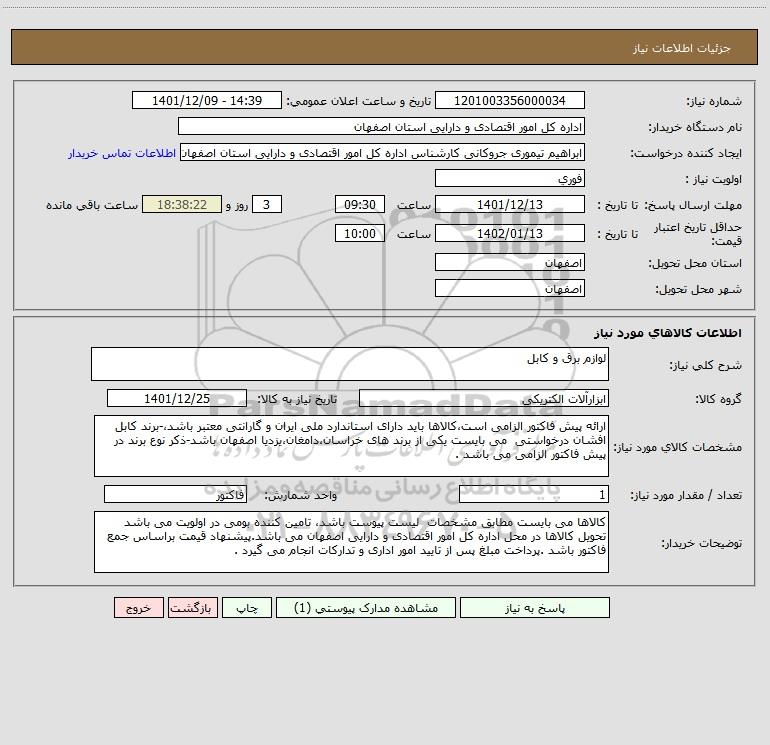Click the need date field 1401/12/25
The height and width of the screenshot is (745, 770).
coord(177,398)
